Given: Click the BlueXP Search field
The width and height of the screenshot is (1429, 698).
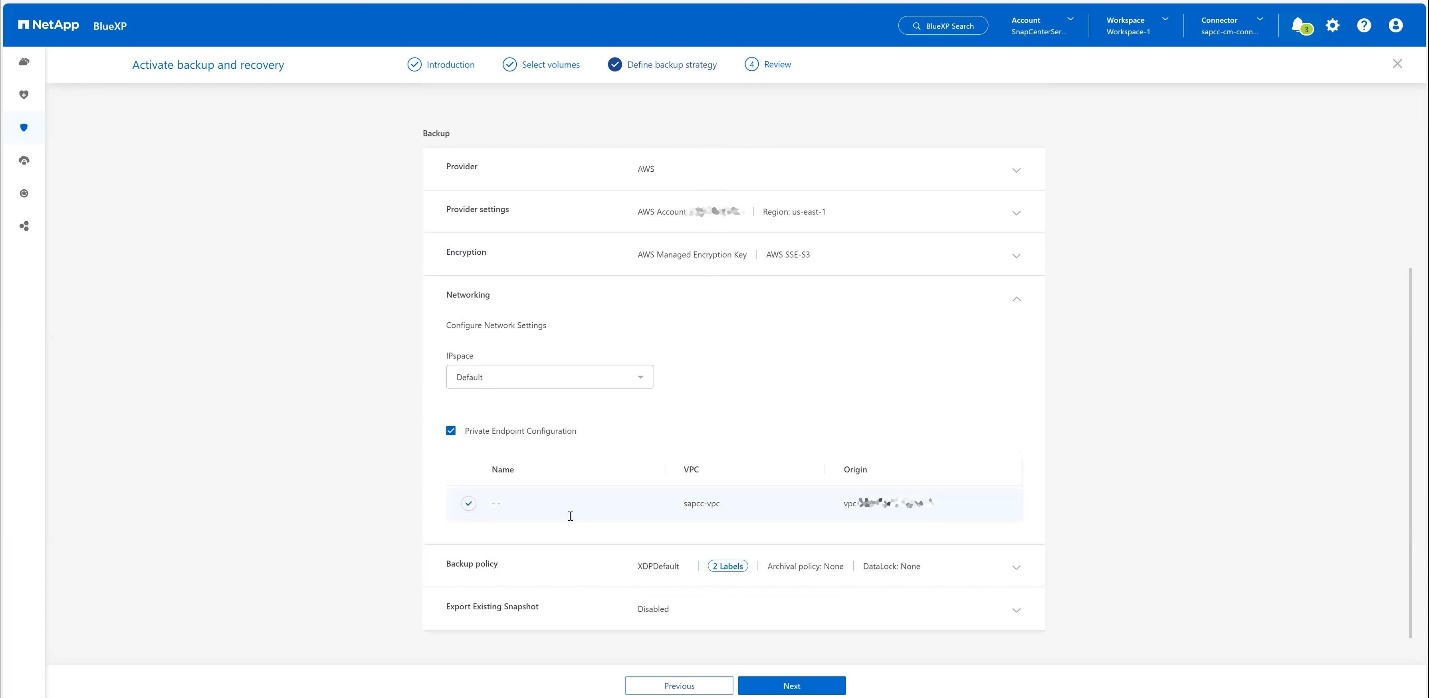Looking at the screenshot, I should pos(943,26).
